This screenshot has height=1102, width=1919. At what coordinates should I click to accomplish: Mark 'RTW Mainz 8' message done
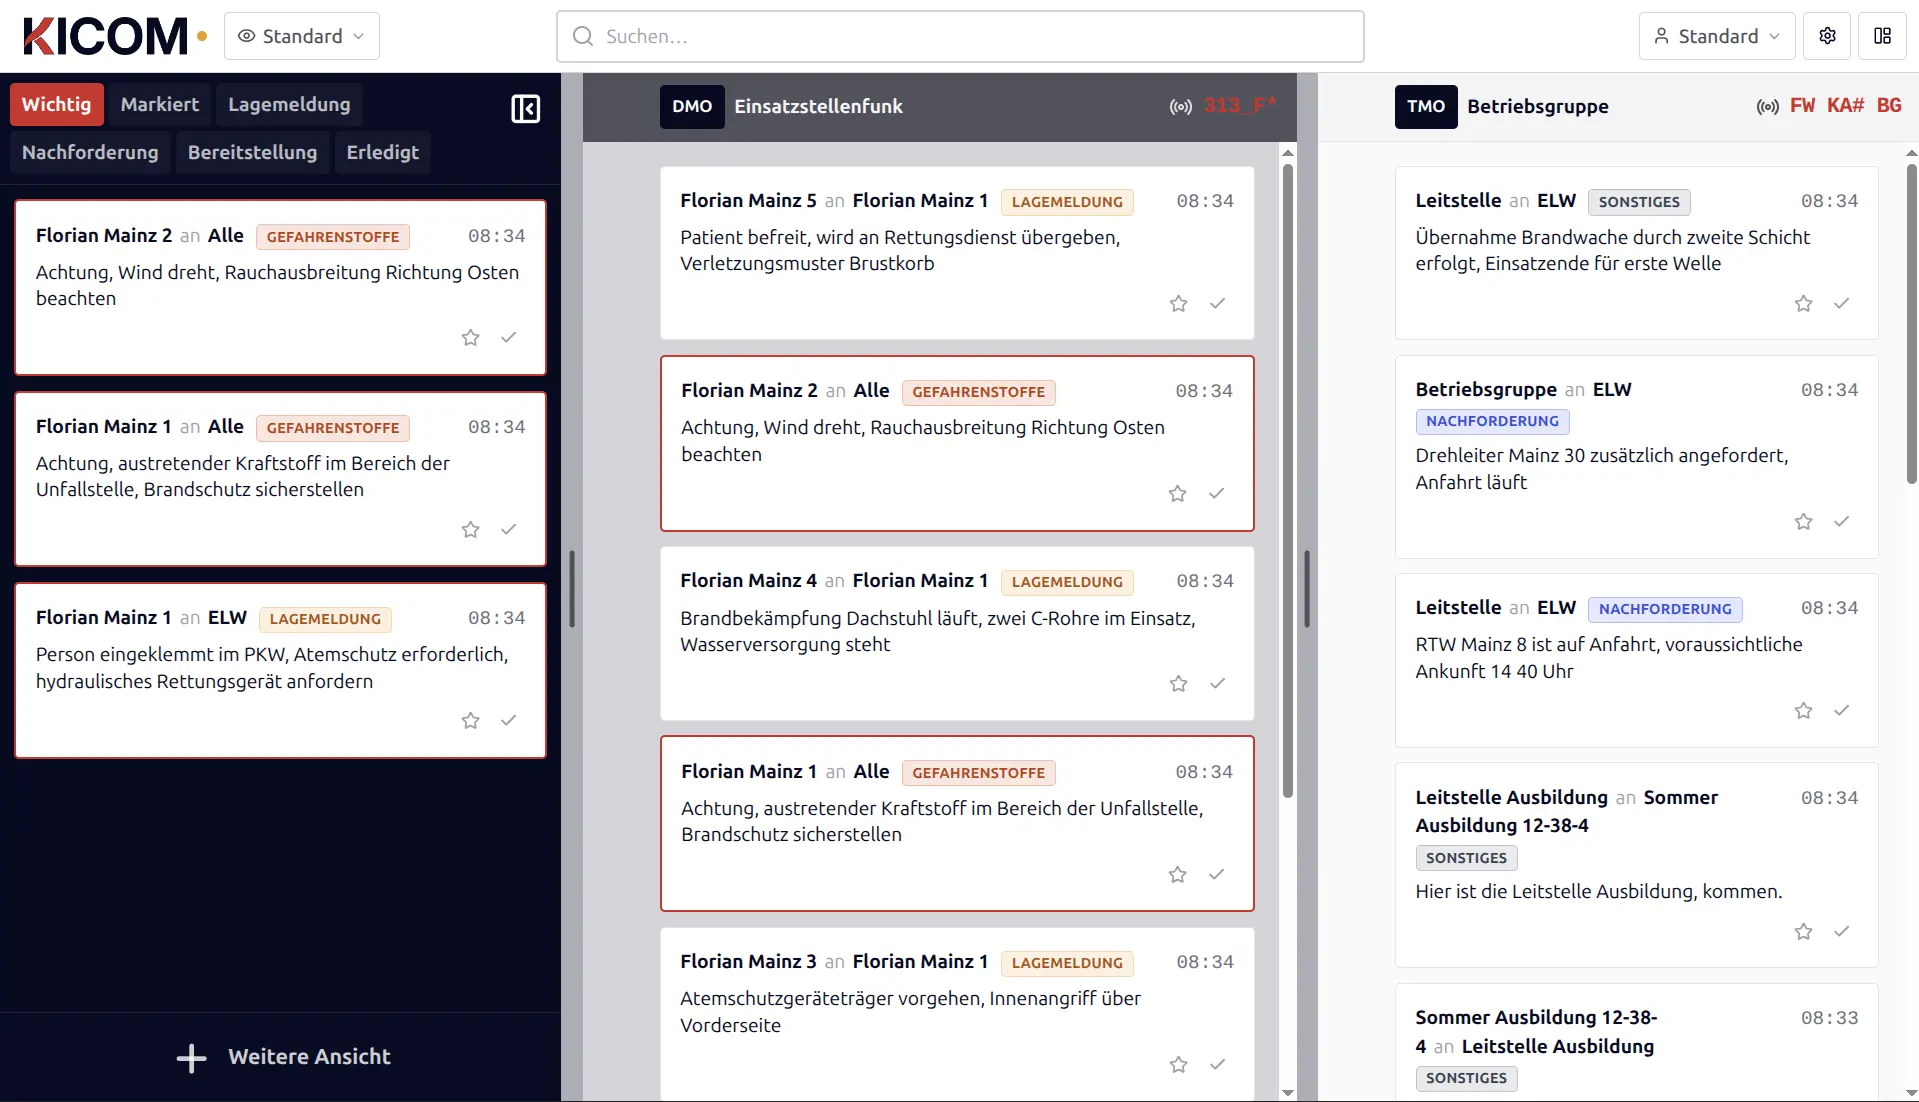[x=1841, y=710]
